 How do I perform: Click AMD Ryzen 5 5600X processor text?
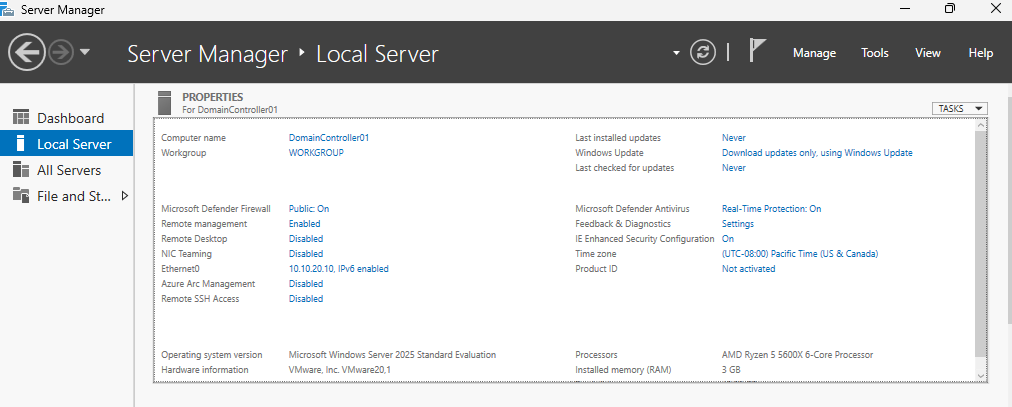pyautogui.click(x=797, y=355)
